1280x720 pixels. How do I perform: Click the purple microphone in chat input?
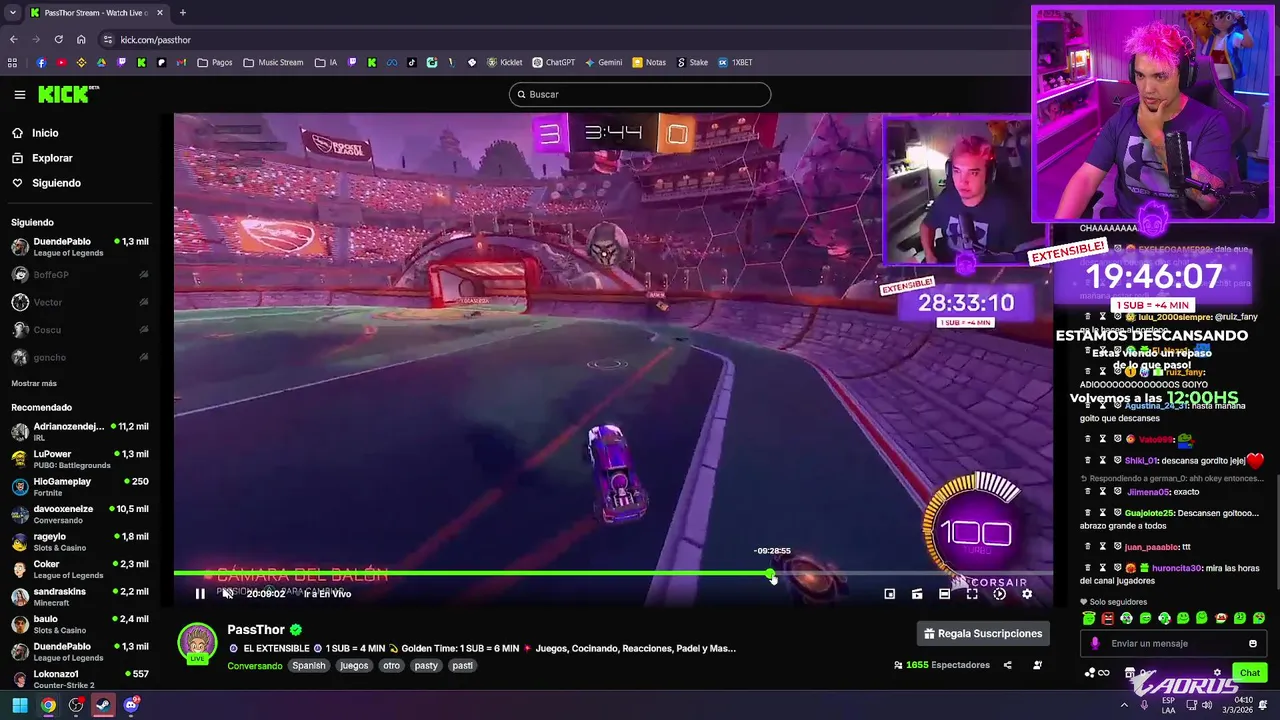point(1096,644)
